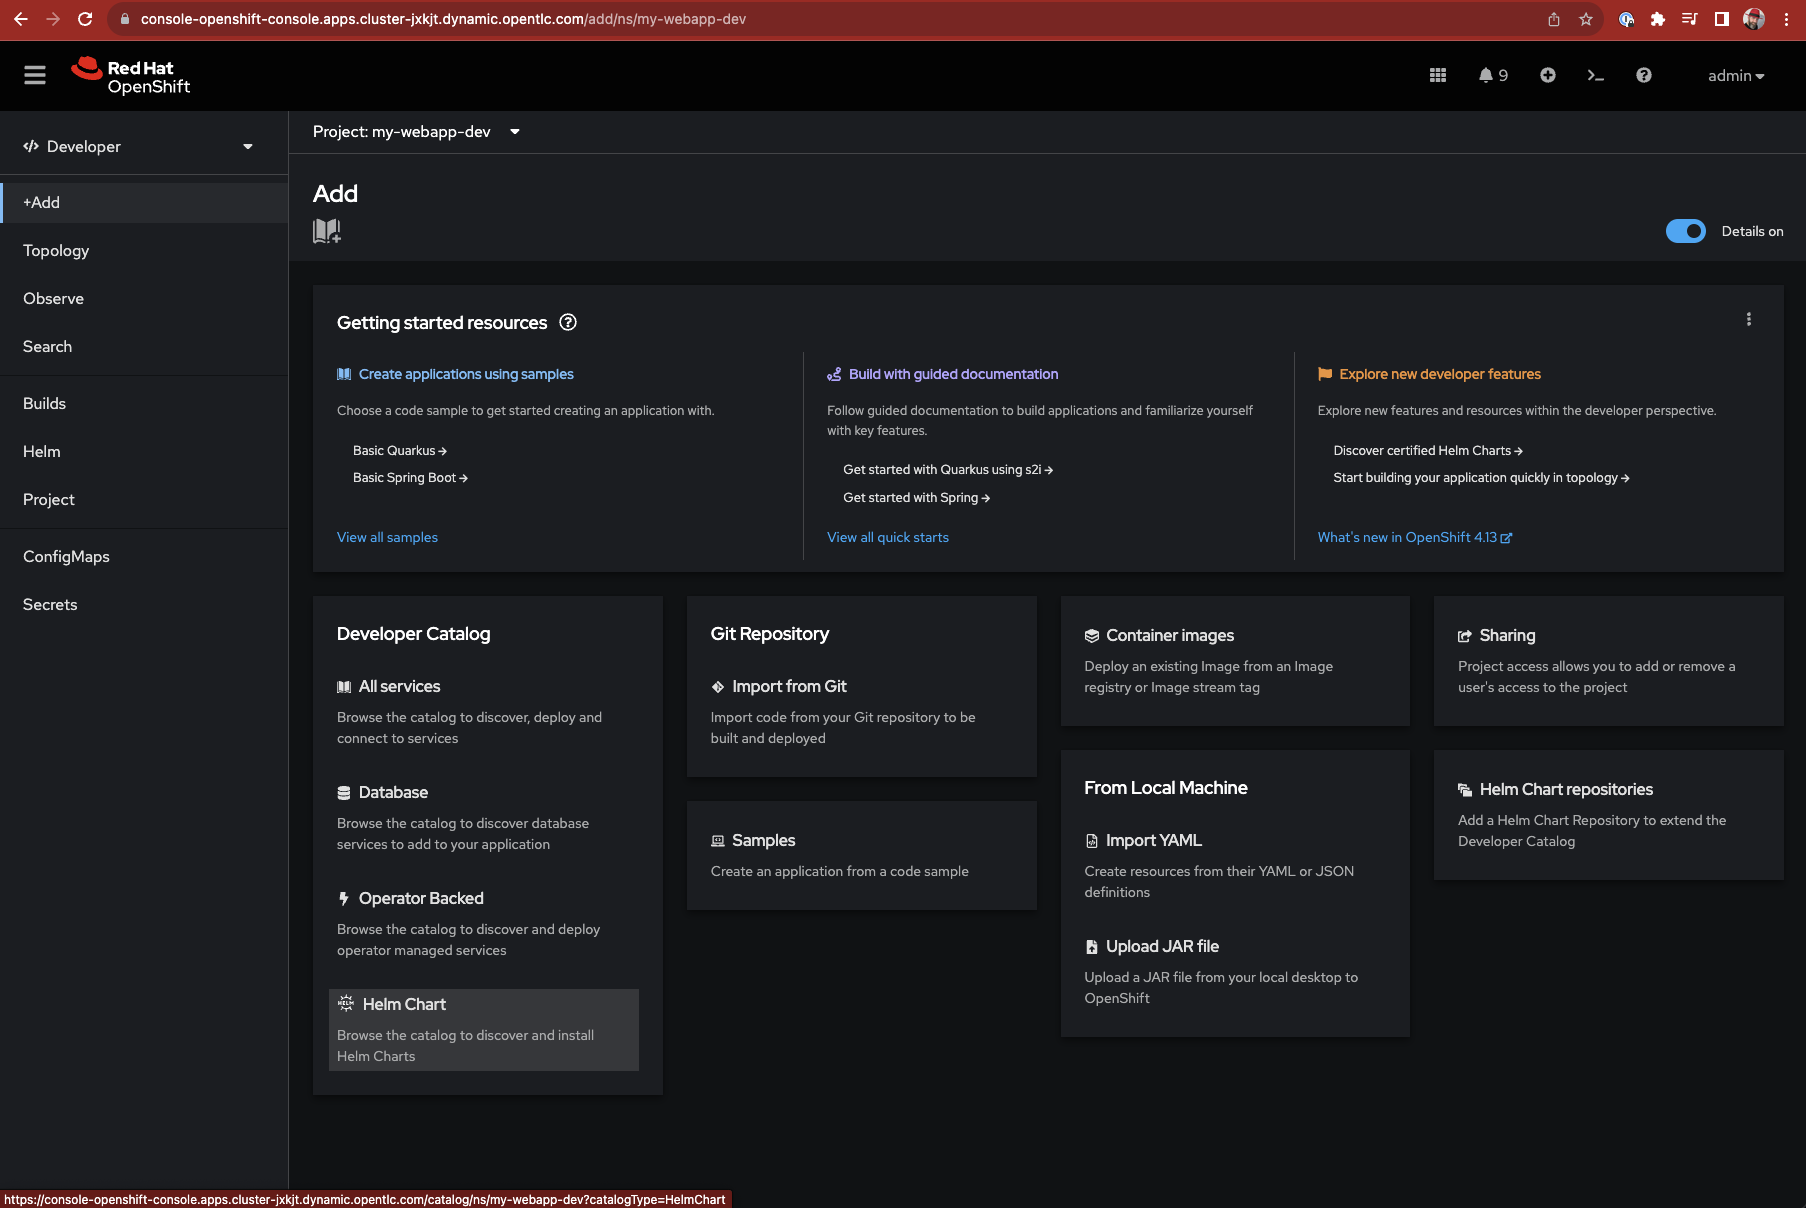Open the admin user menu
This screenshot has height=1208, width=1806.
click(x=1736, y=75)
